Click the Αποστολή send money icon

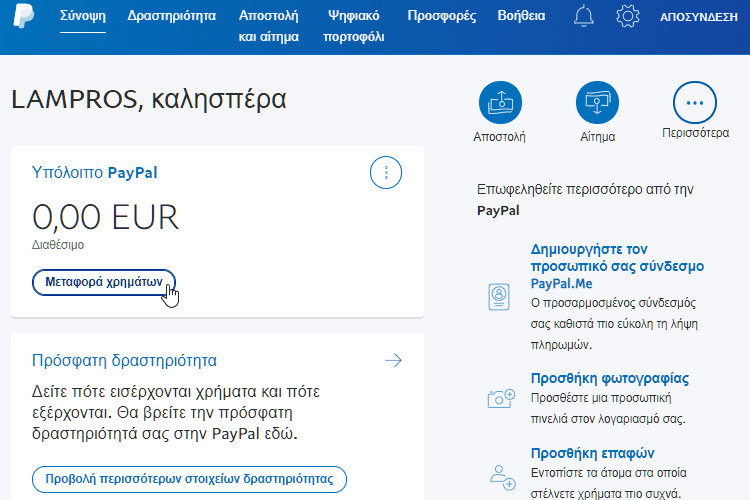(500, 102)
